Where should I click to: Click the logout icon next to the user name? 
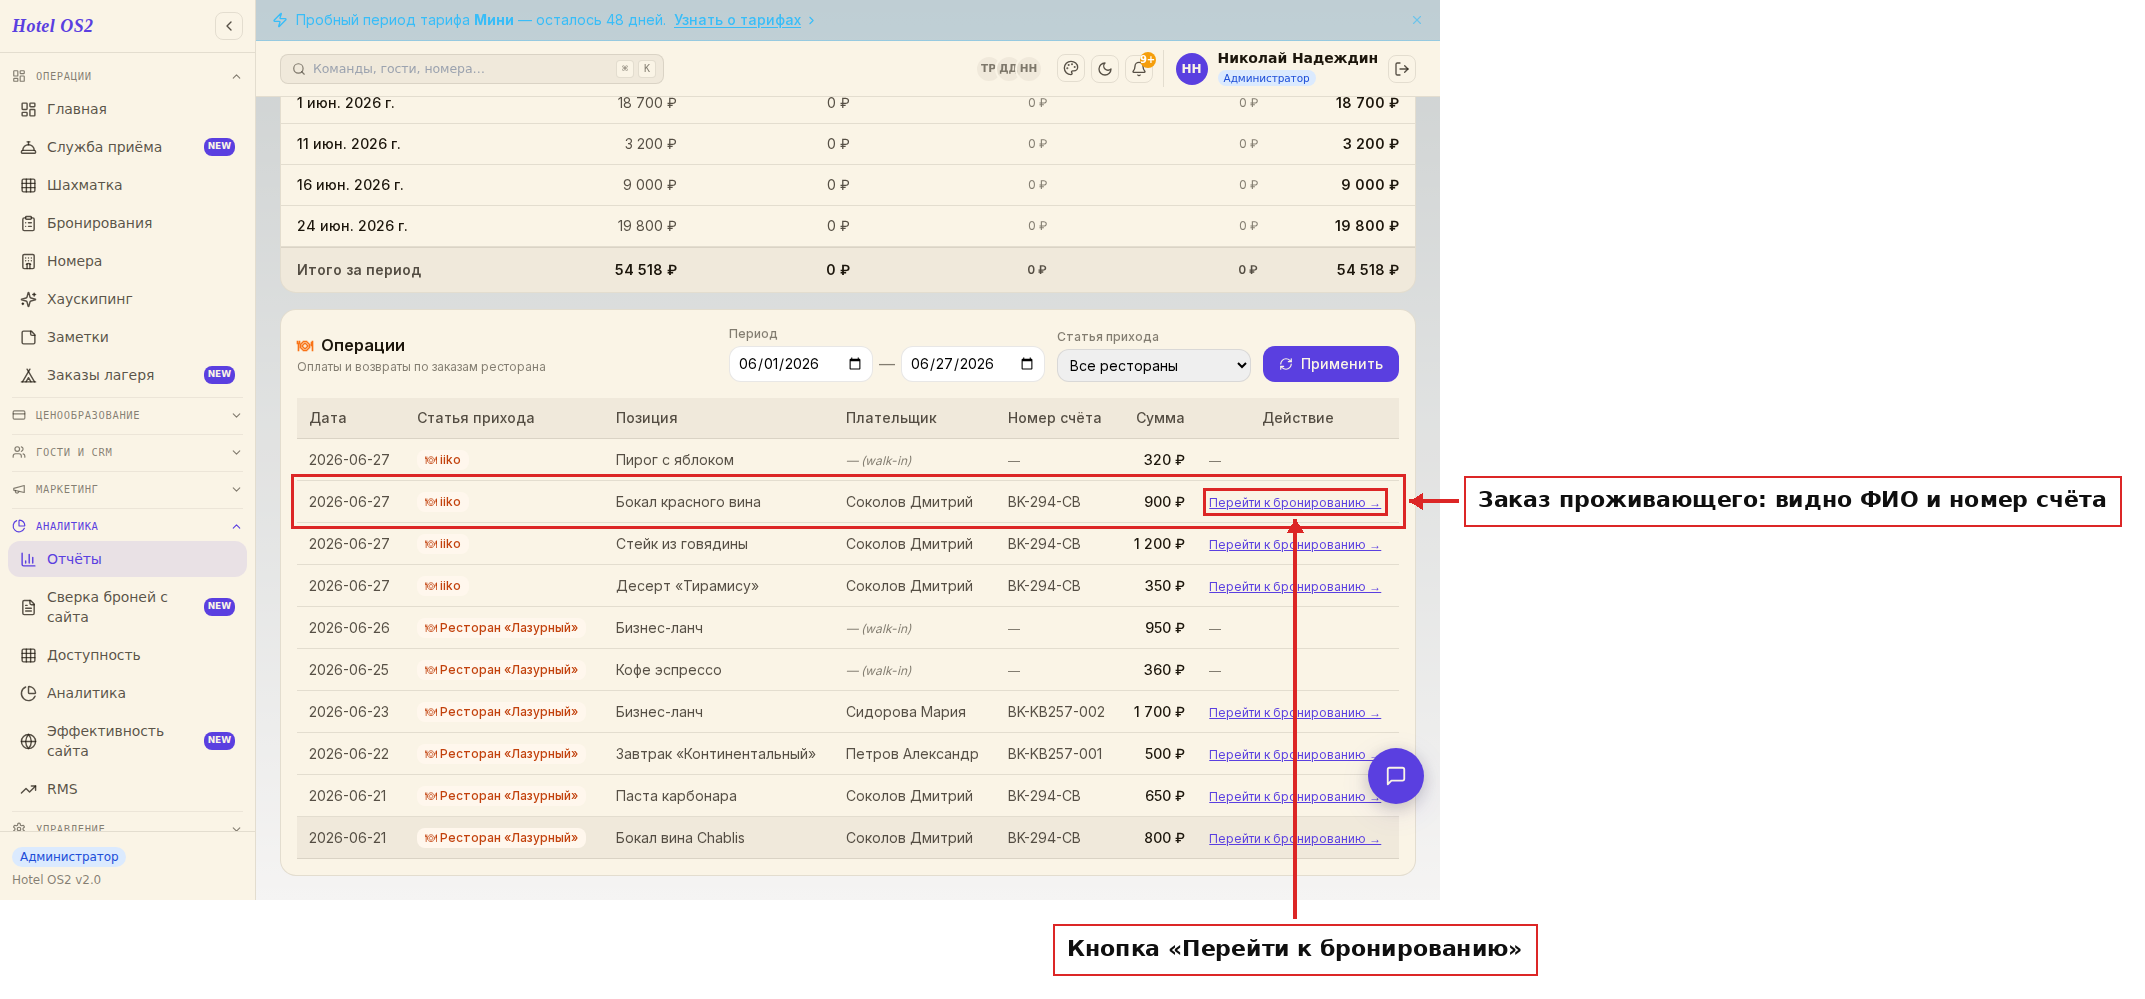[x=1402, y=69]
